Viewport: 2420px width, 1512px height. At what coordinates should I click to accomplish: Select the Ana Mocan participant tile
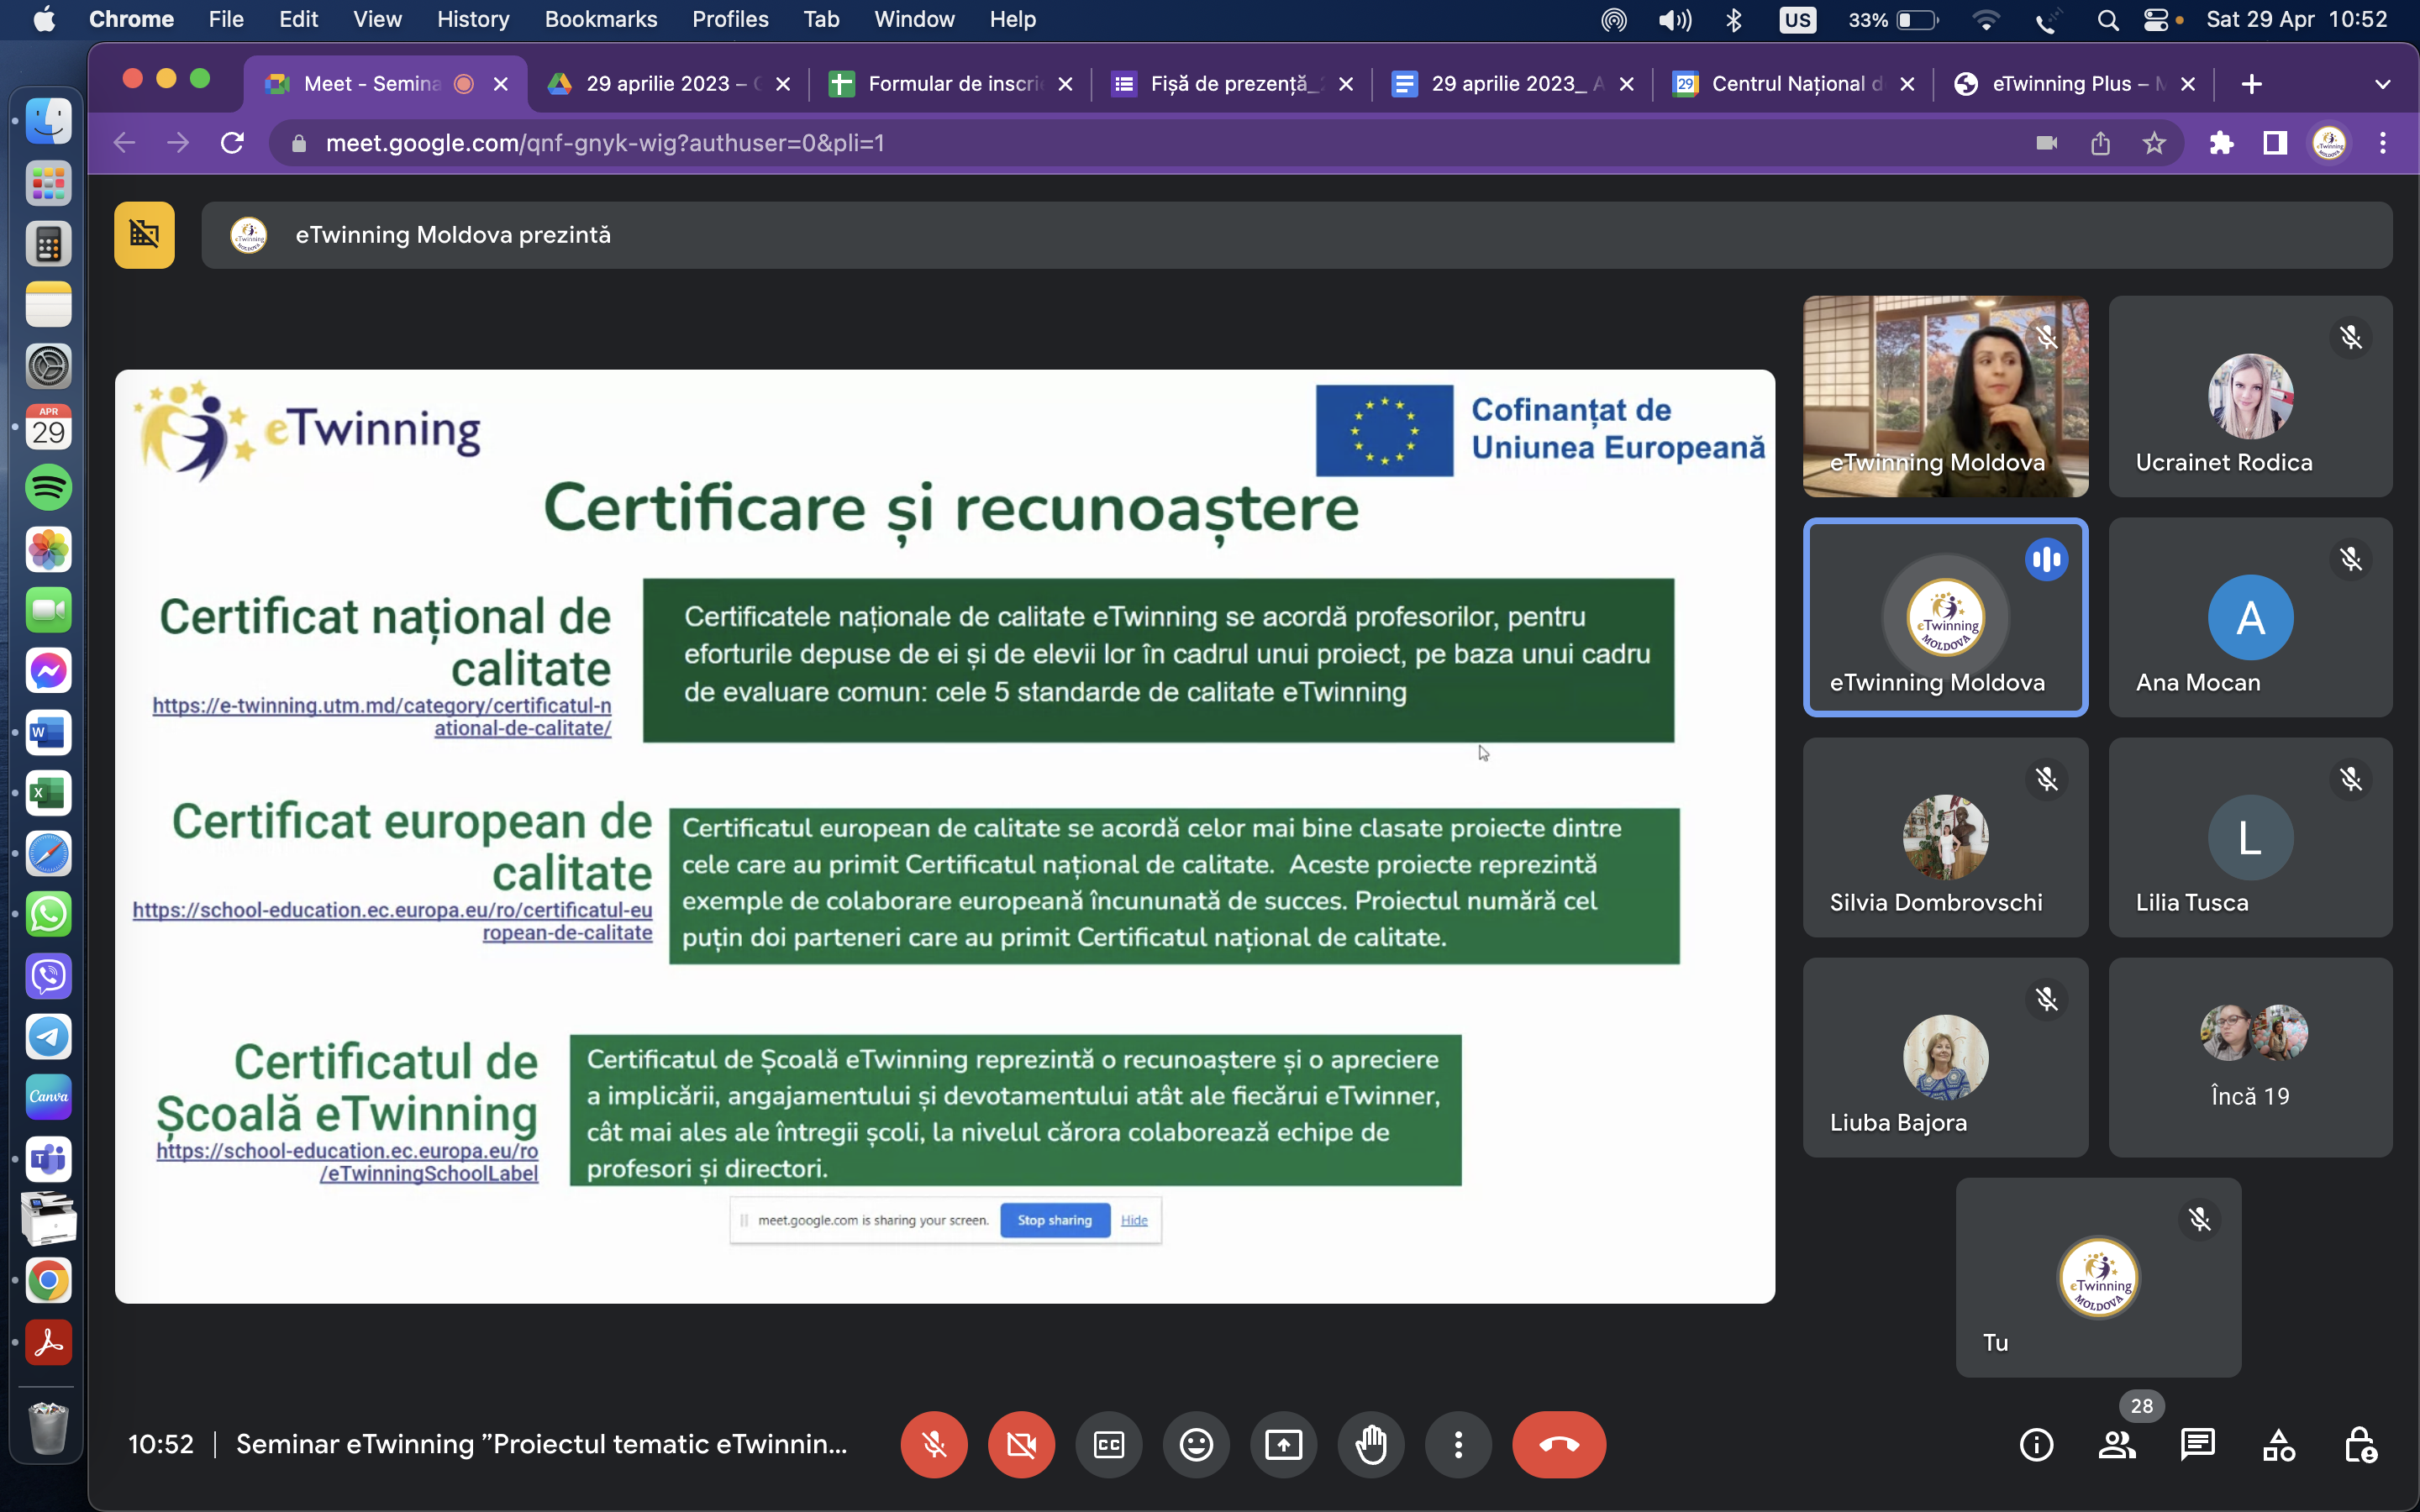(x=2250, y=617)
